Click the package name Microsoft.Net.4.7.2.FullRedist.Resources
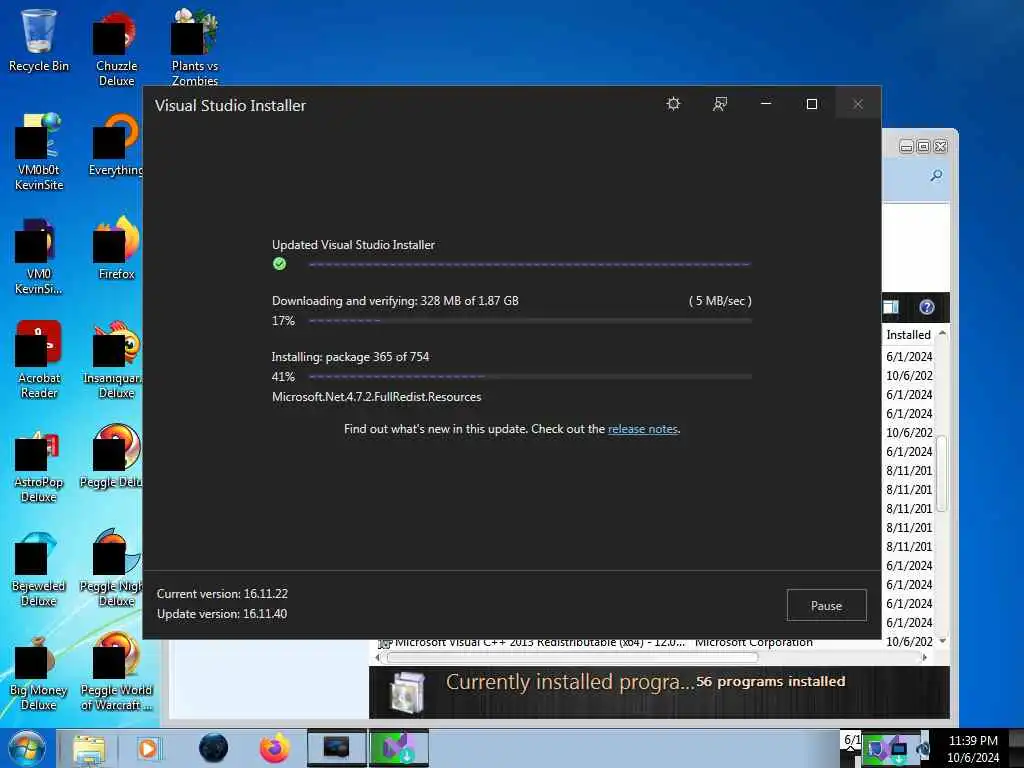The width and height of the screenshot is (1024, 768). (377, 396)
